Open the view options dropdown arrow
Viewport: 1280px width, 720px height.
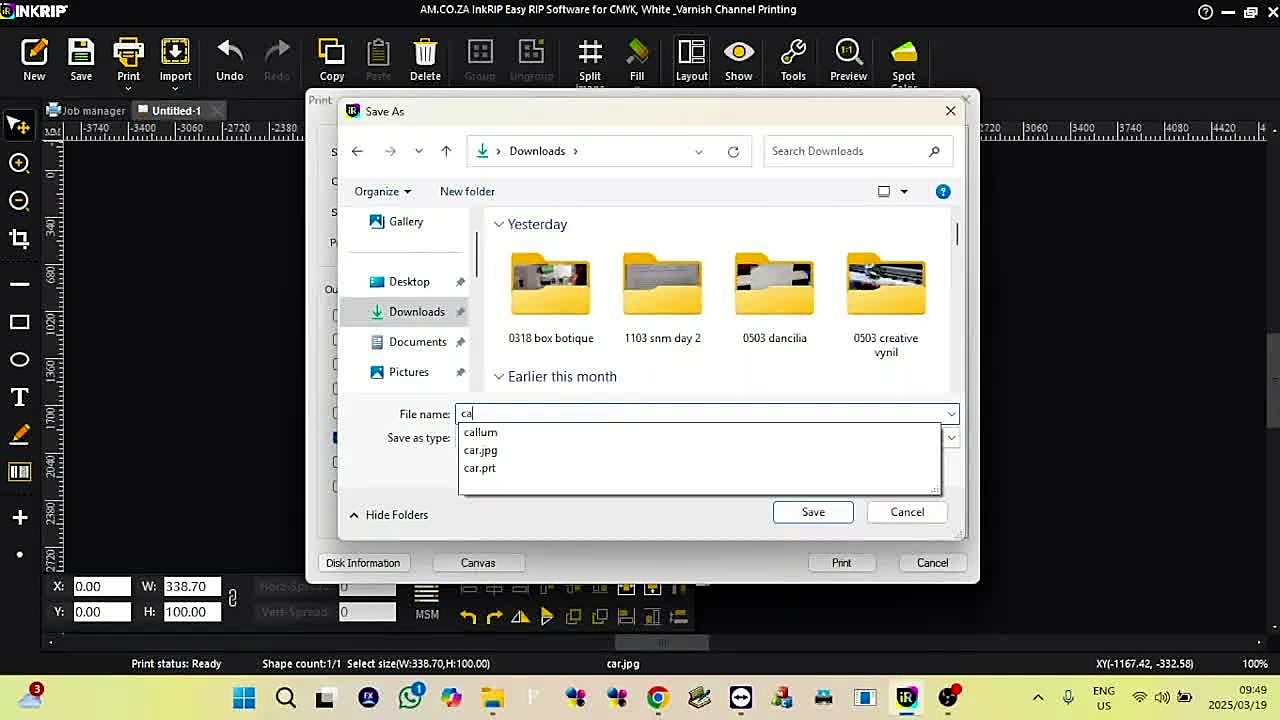[904, 191]
